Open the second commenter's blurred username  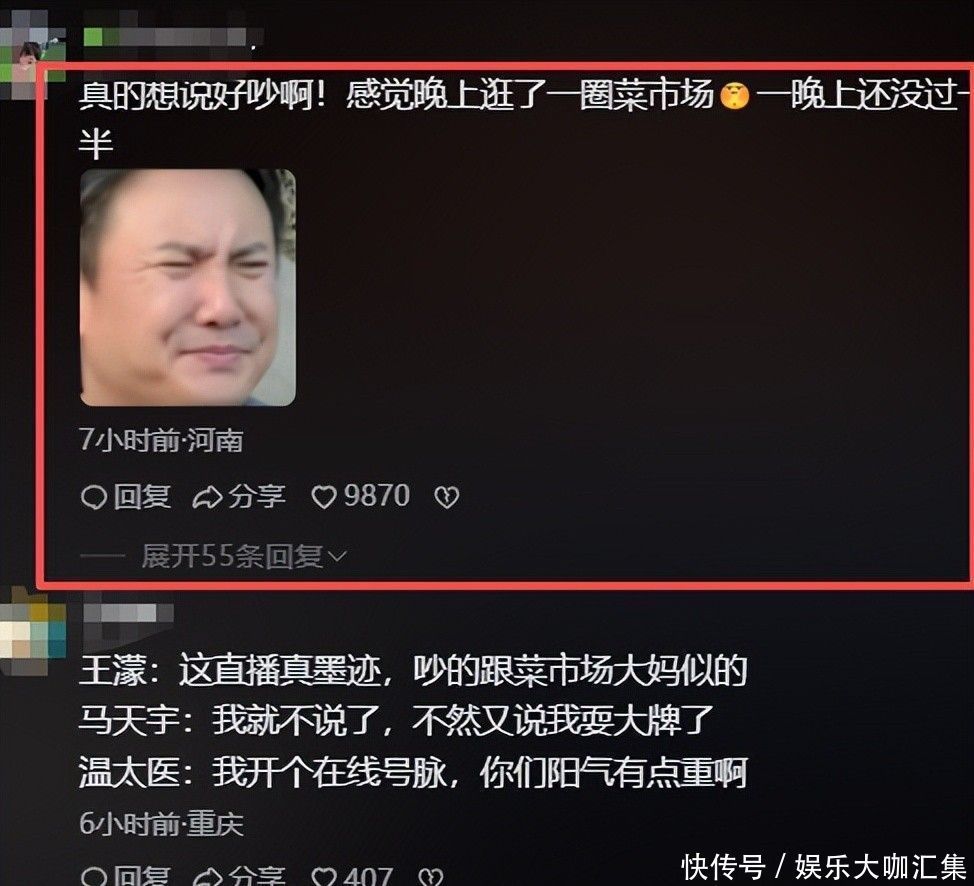(128, 617)
